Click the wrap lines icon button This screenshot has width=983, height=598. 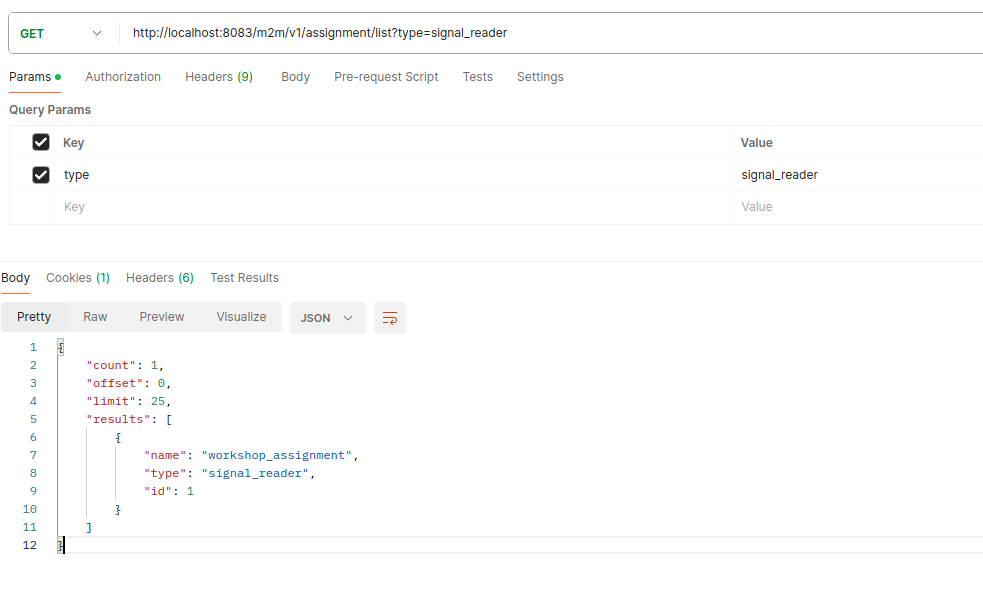[390, 318]
